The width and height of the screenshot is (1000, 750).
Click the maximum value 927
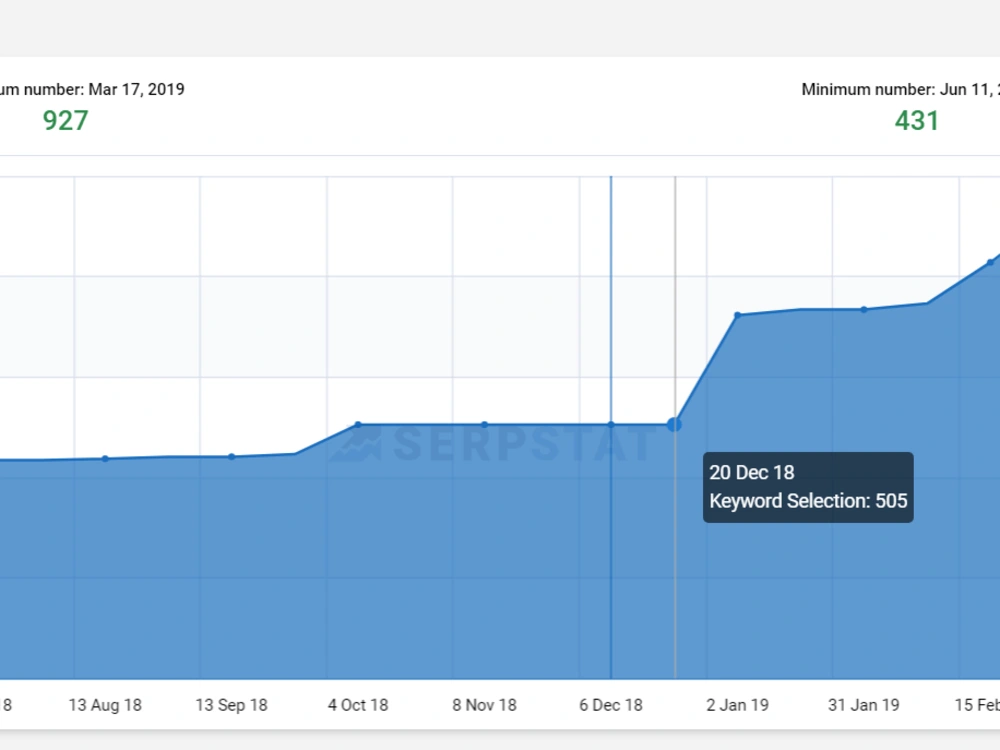[65, 121]
